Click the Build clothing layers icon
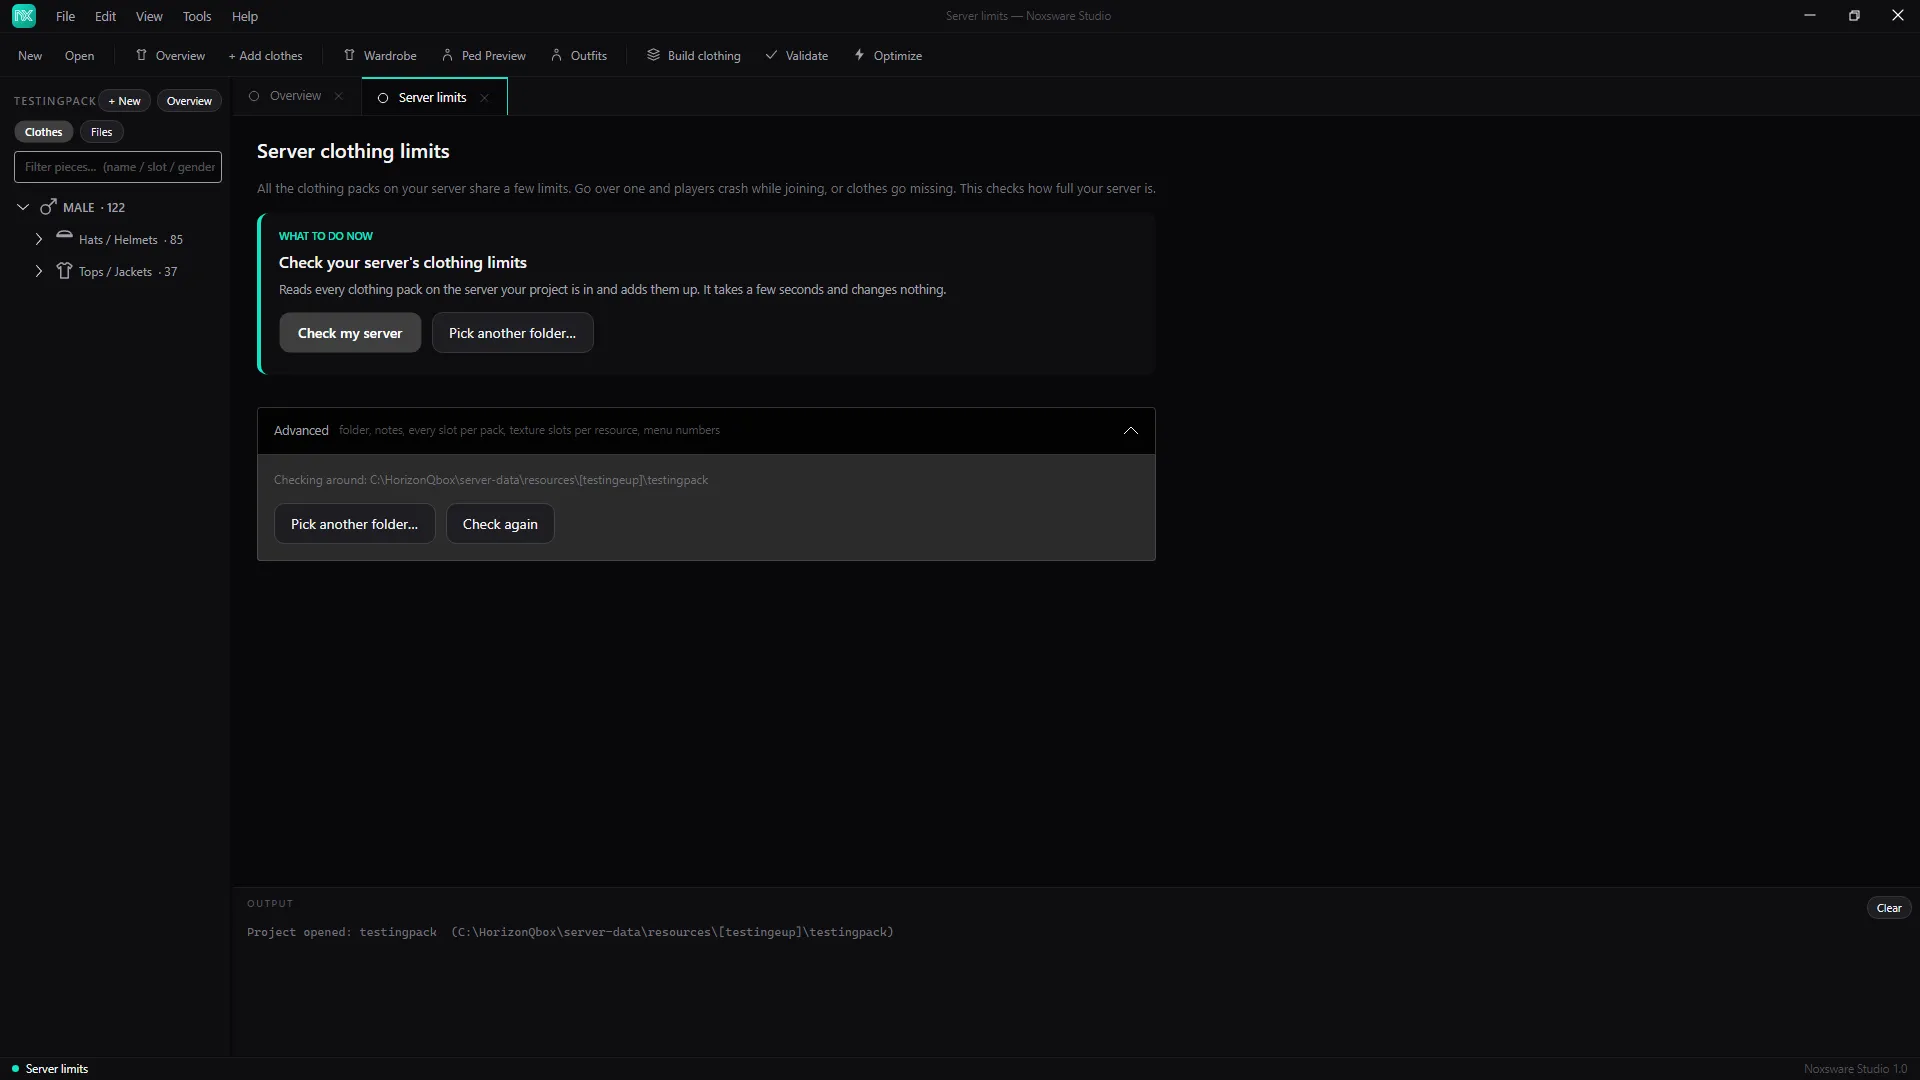The width and height of the screenshot is (1920, 1080). [653, 55]
